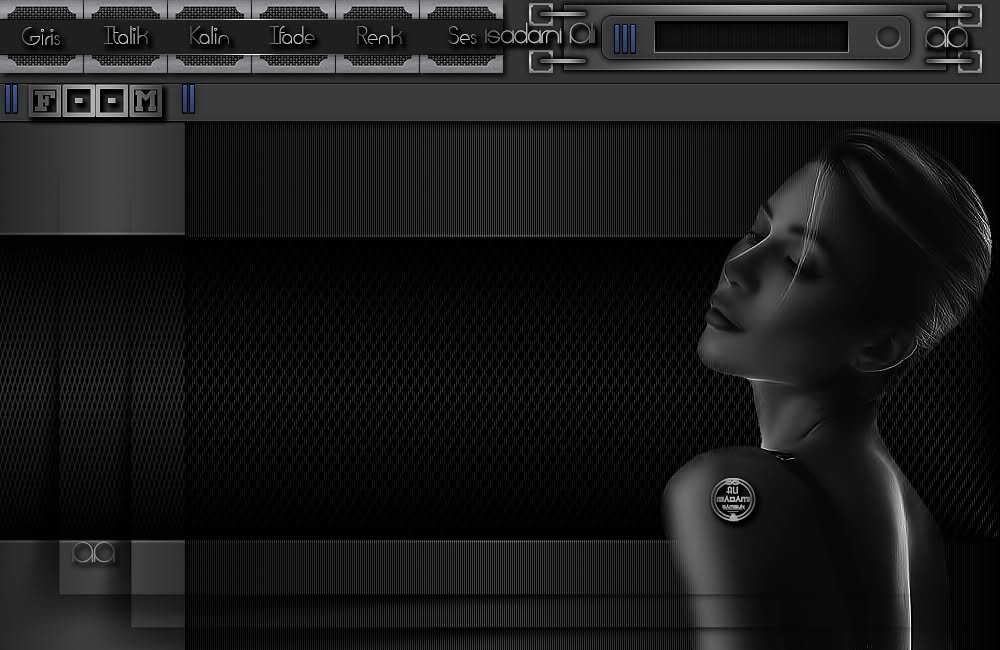
Task: Click the isadami logo text
Action: pyautogui.click(x=540, y=34)
